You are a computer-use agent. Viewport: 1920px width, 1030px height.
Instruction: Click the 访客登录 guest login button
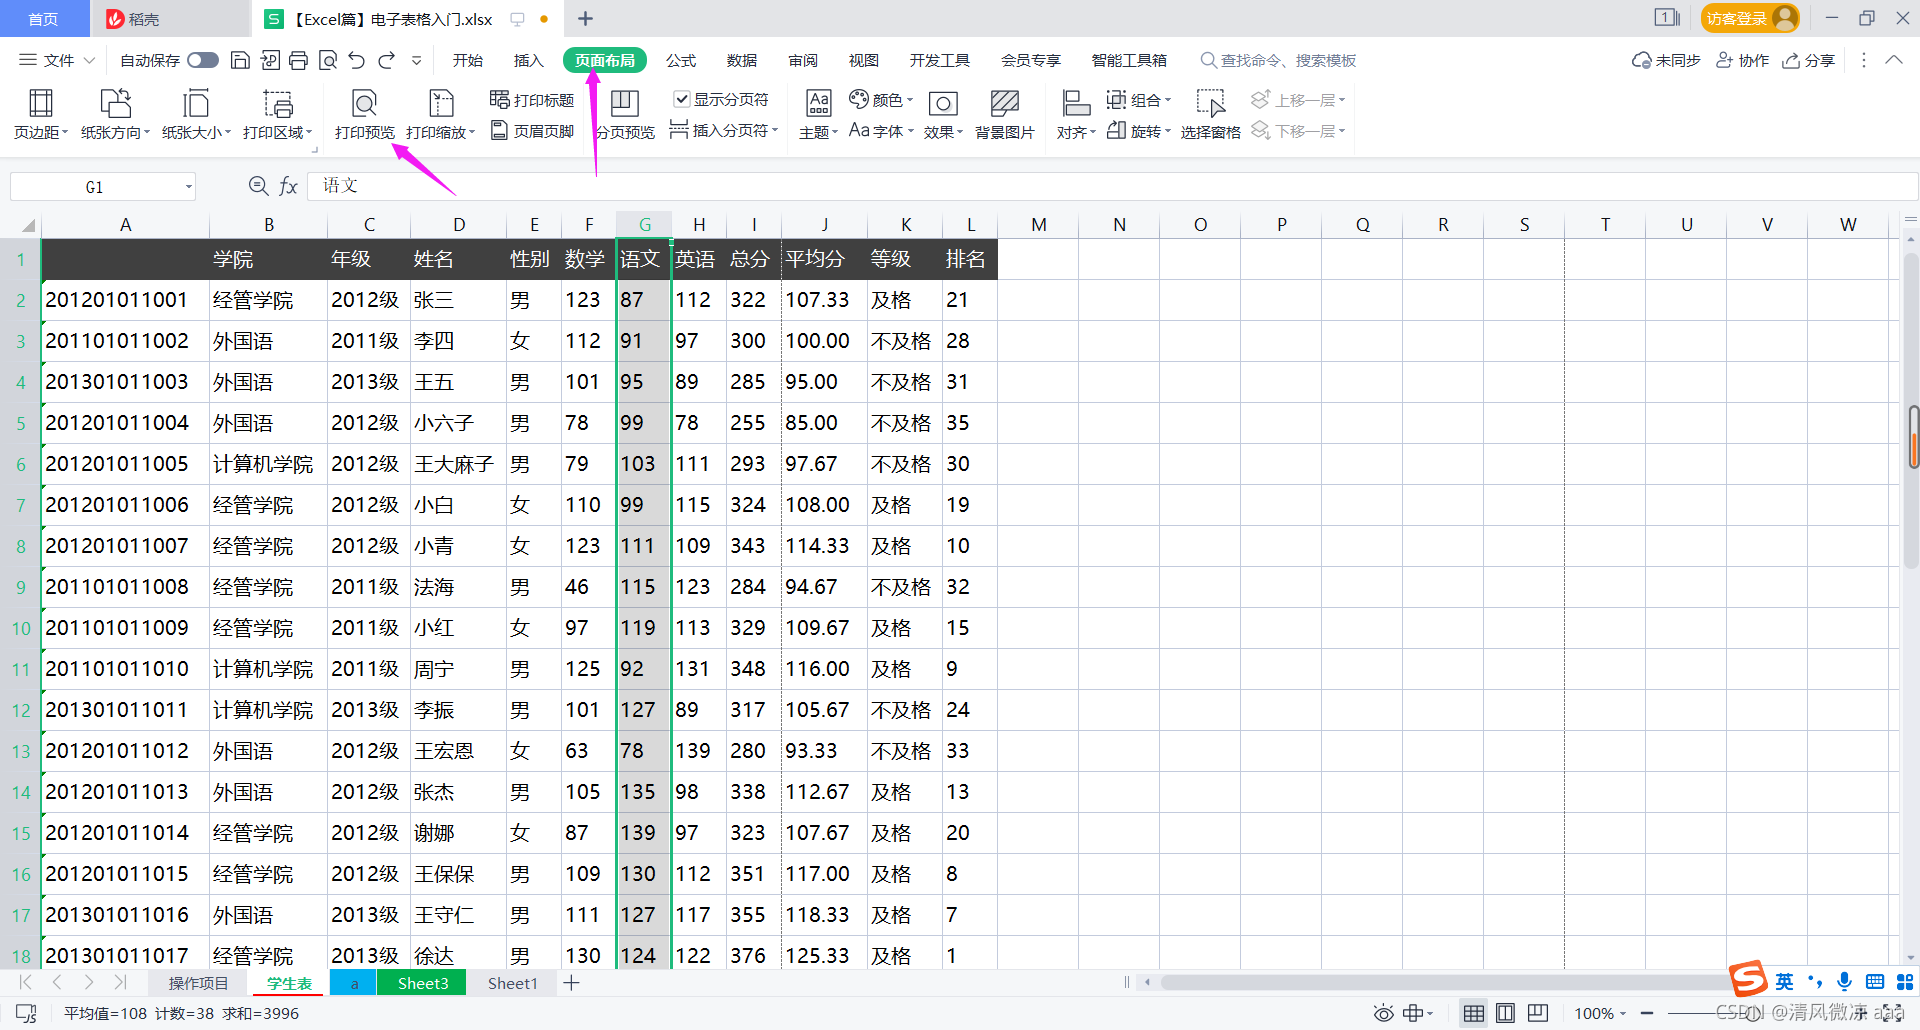1749,18
